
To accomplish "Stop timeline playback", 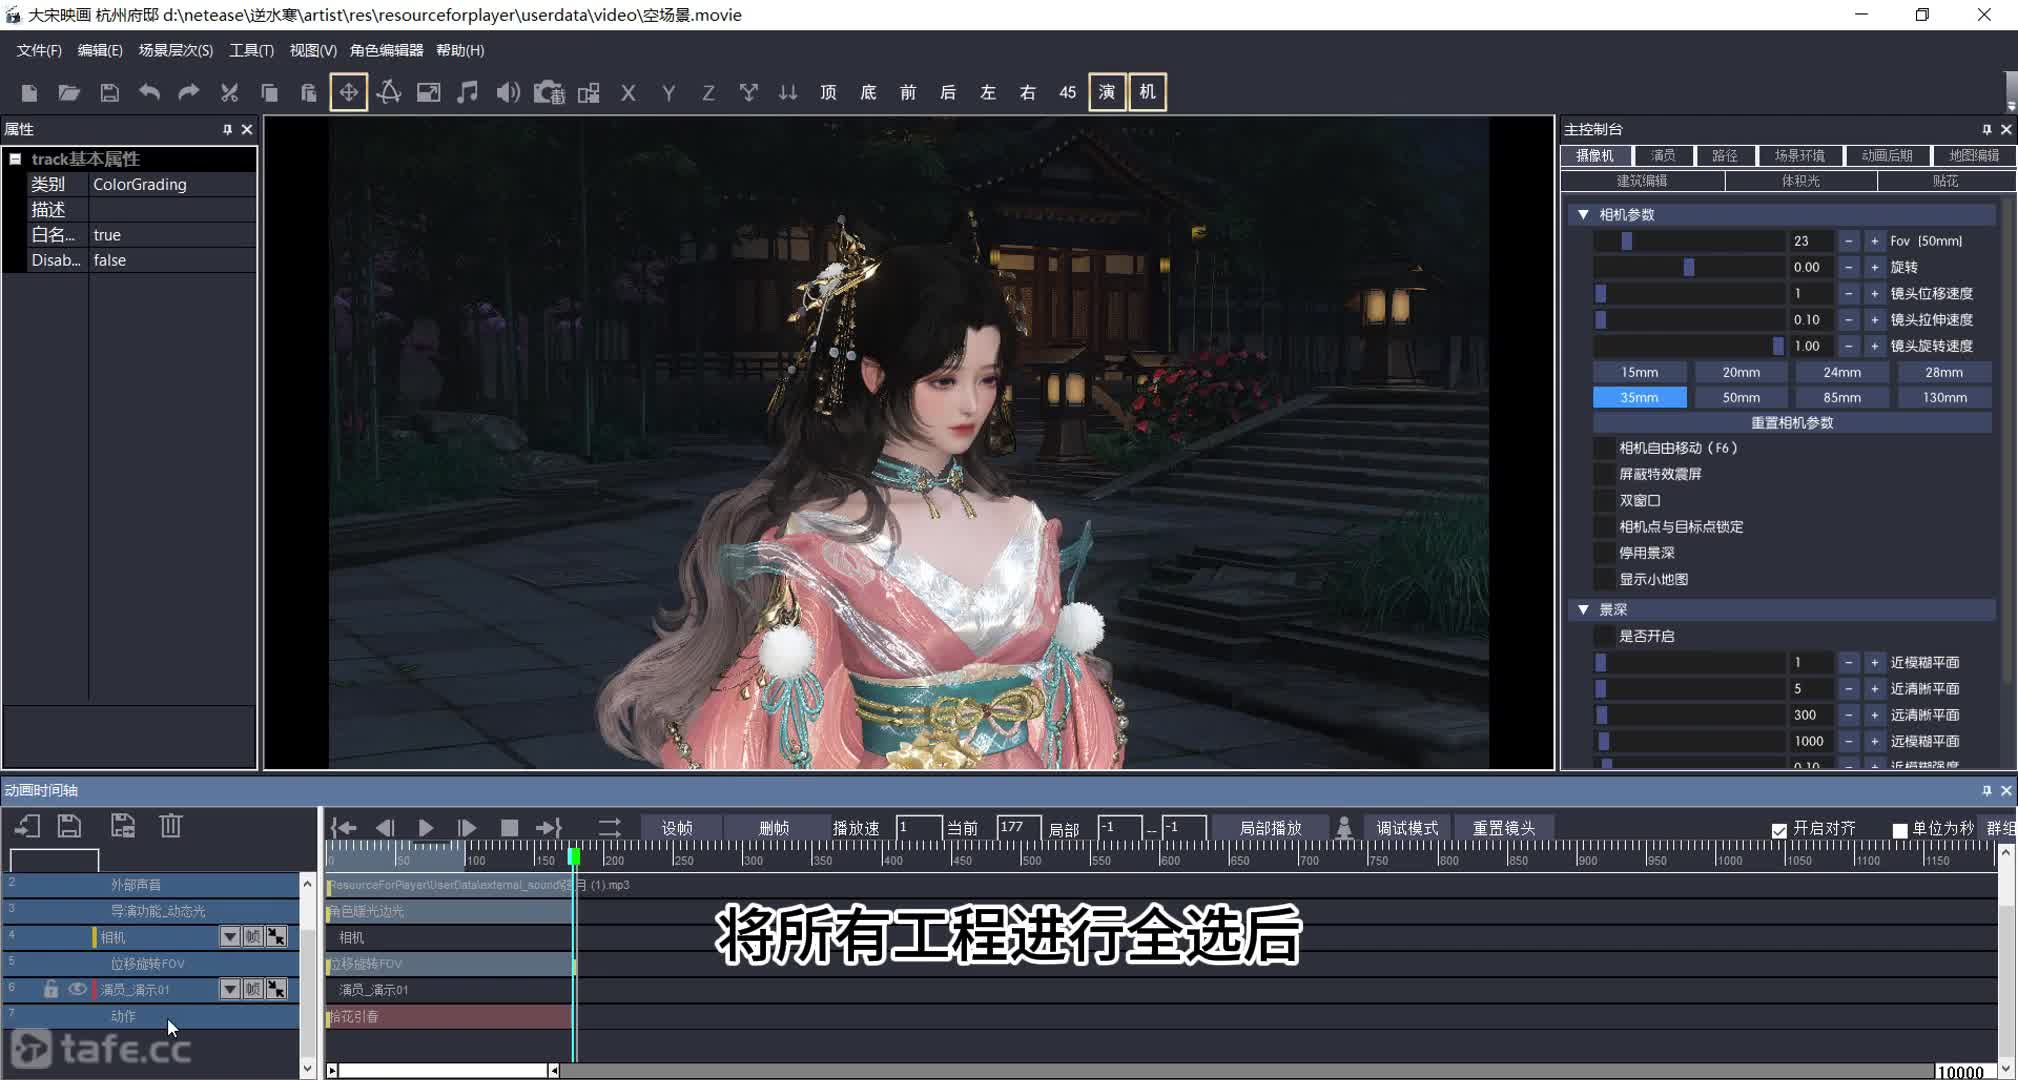I will [x=509, y=828].
